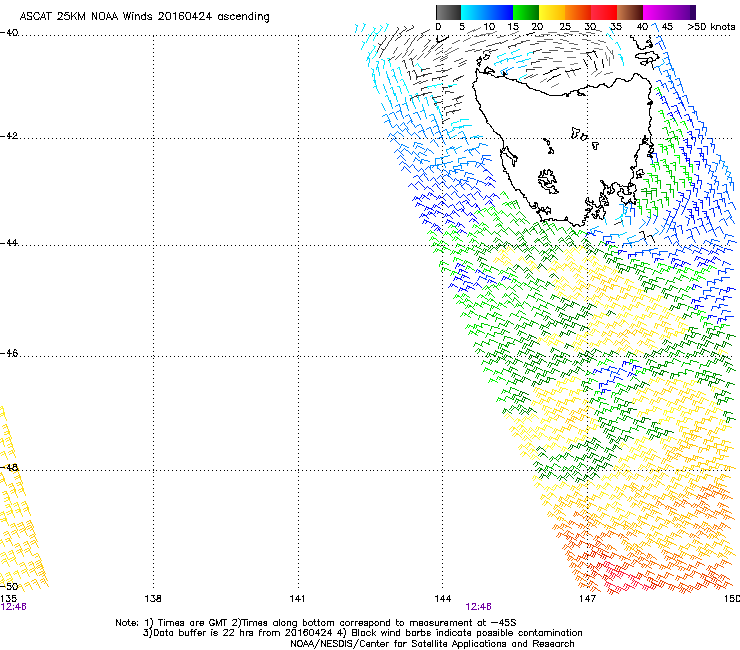Click the blue 10-15 knots legend color
Image resolution: width=740 pixels, height=650 pixels.
click(x=500, y=12)
